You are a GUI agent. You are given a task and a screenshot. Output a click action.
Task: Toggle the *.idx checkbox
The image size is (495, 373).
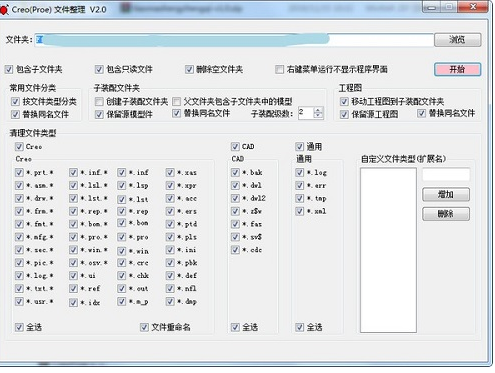point(73,302)
